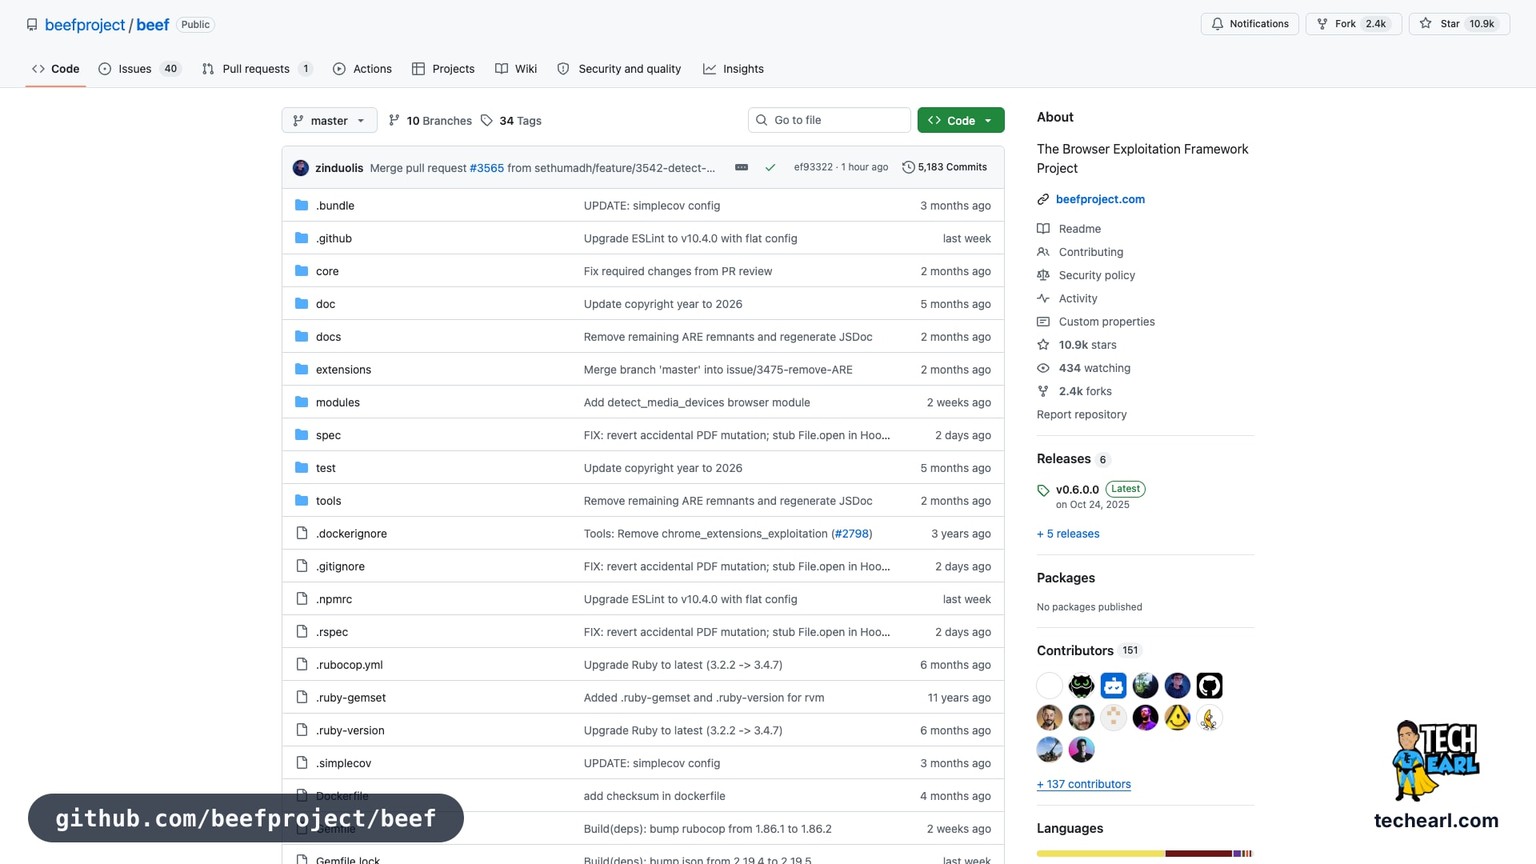Open the Releases heading link
This screenshot has width=1536, height=864.
pyautogui.click(x=1064, y=459)
